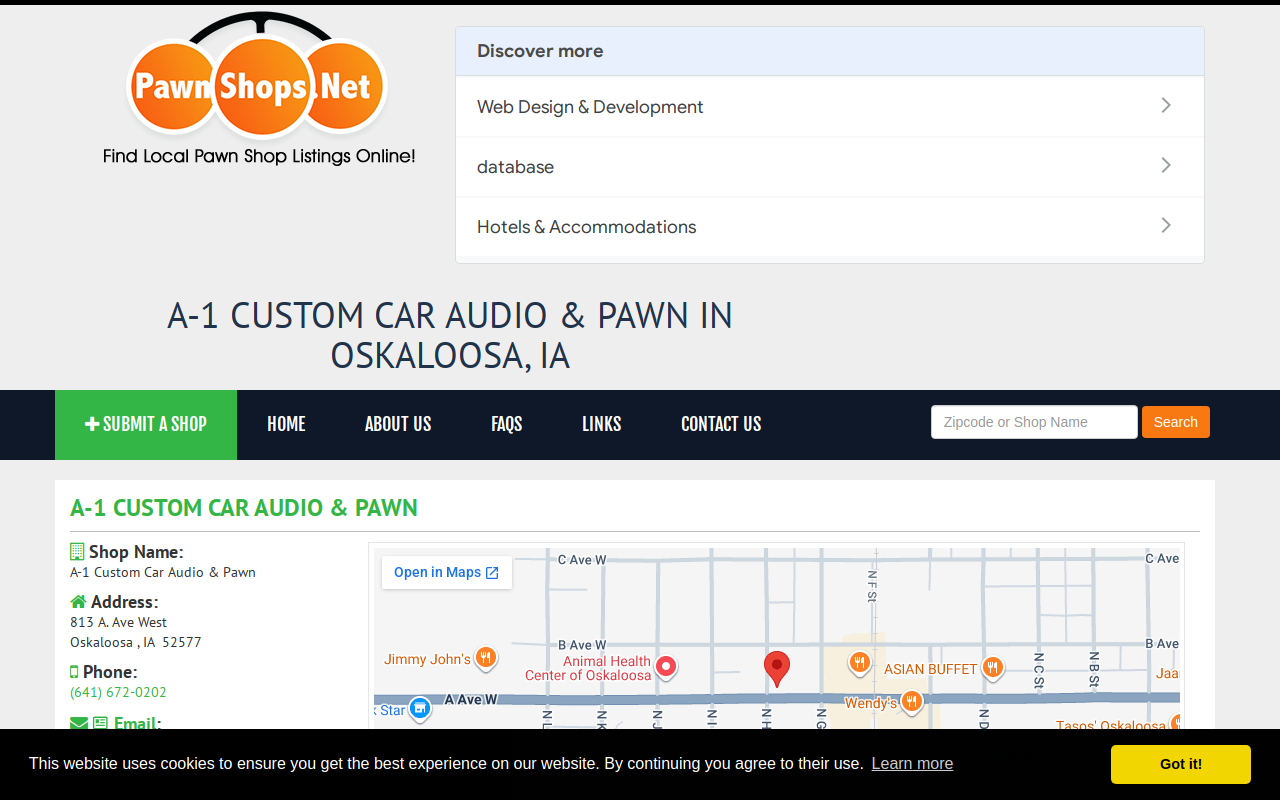Open the Home menu item
1280x800 pixels.
286,424
